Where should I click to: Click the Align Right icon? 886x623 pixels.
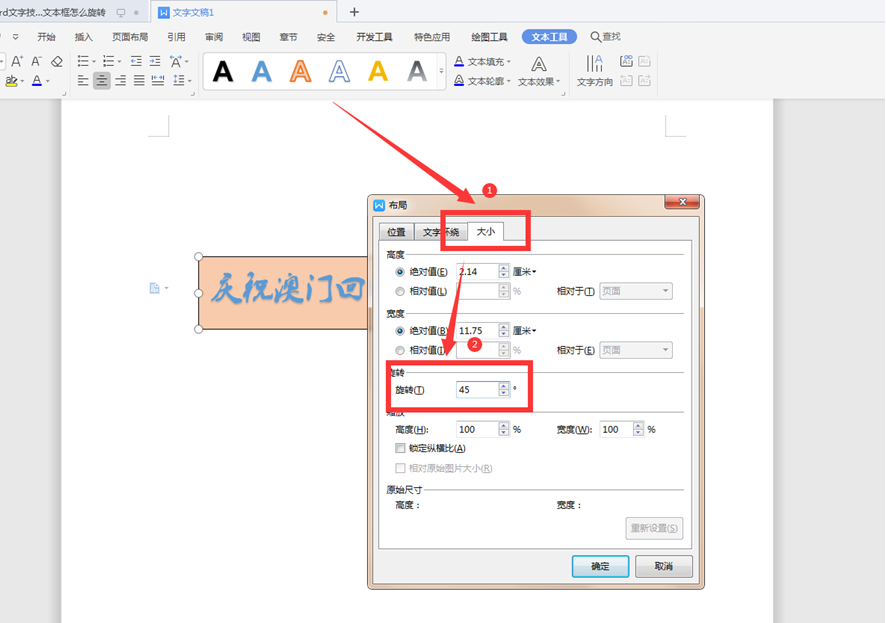pos(120,81)
